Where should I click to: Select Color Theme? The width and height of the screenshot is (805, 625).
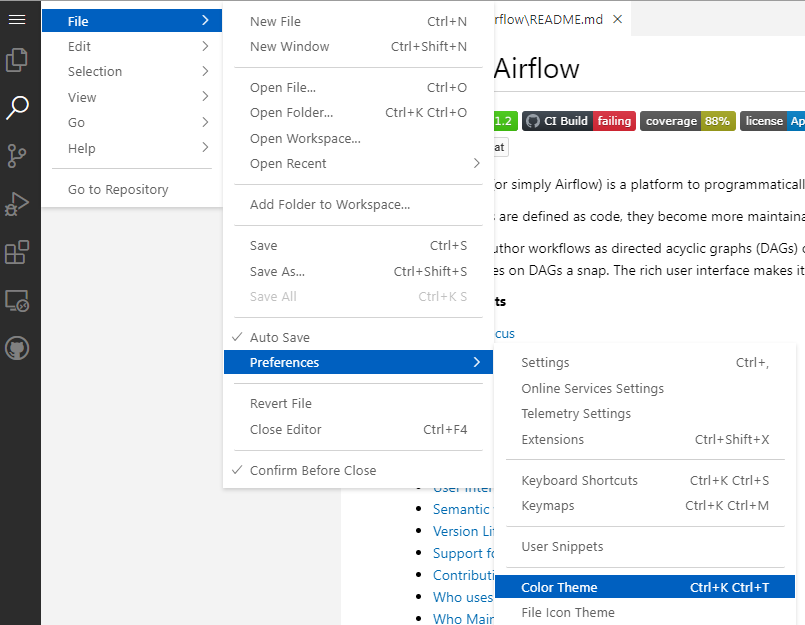tap(645, 587)
